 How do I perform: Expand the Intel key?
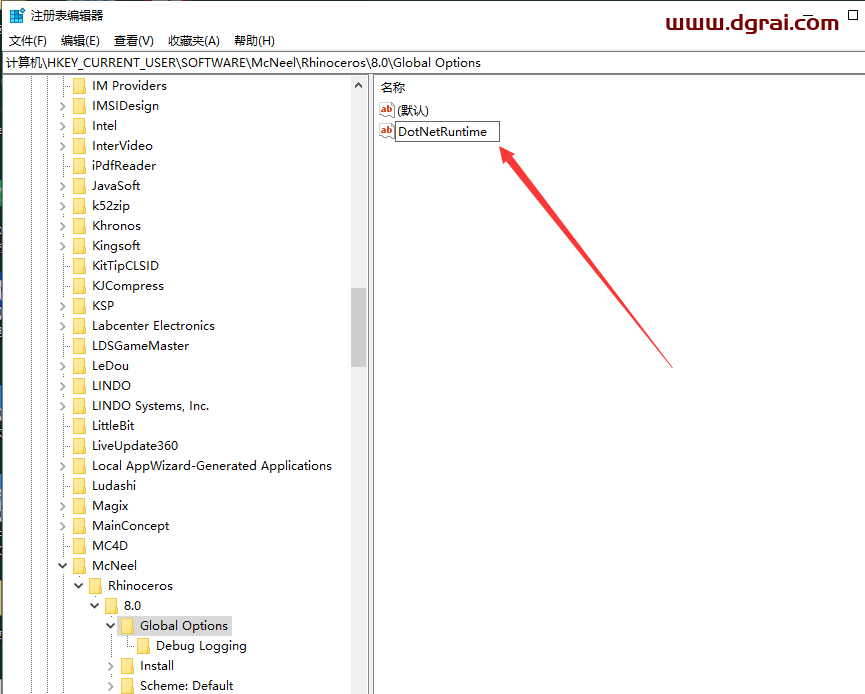tap(62, 126)
